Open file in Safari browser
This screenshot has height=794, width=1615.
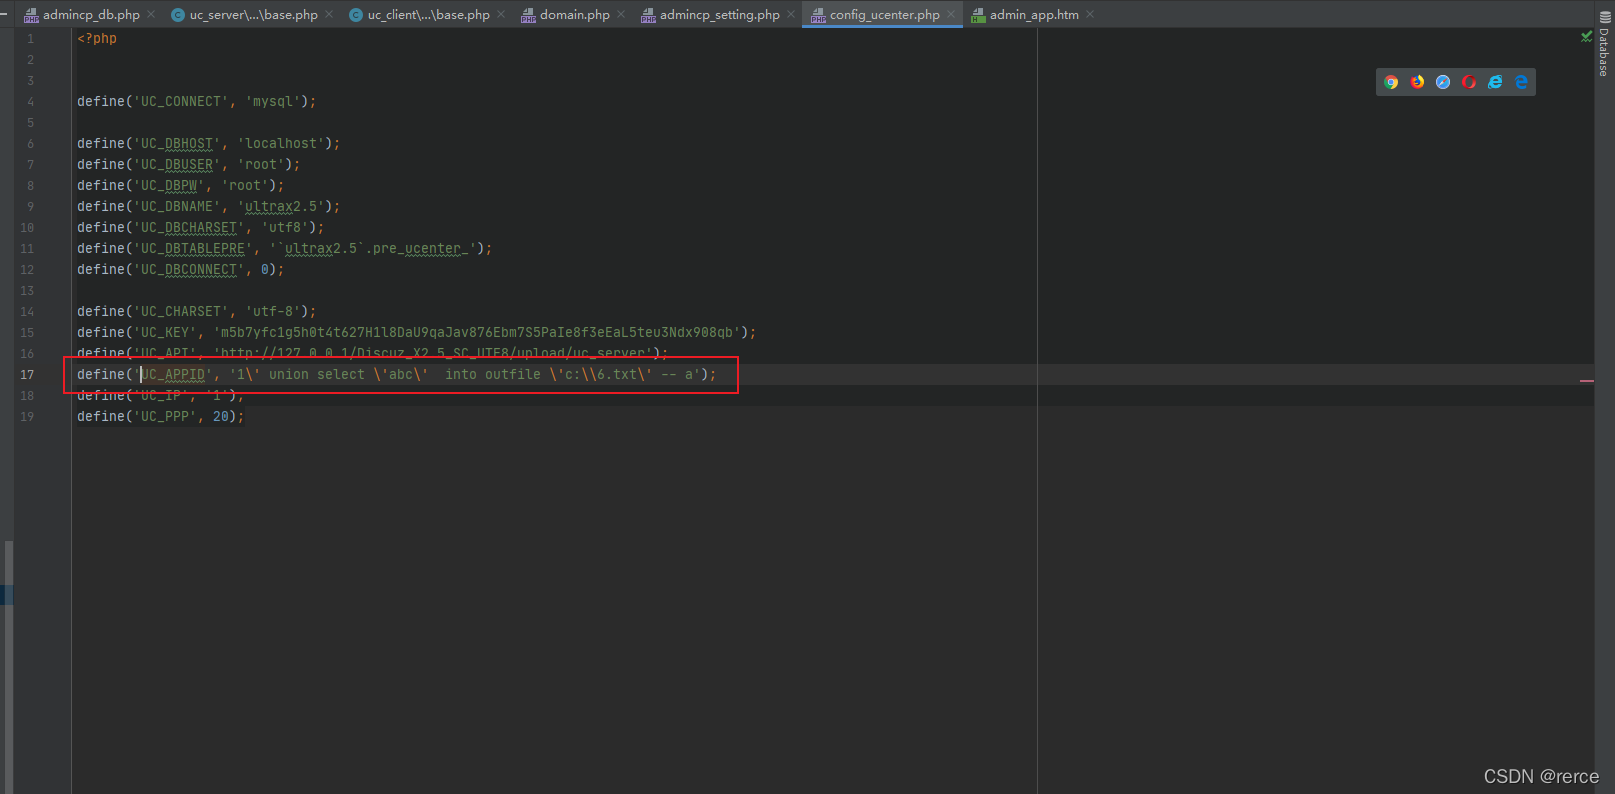click(x=1443, y=82)
